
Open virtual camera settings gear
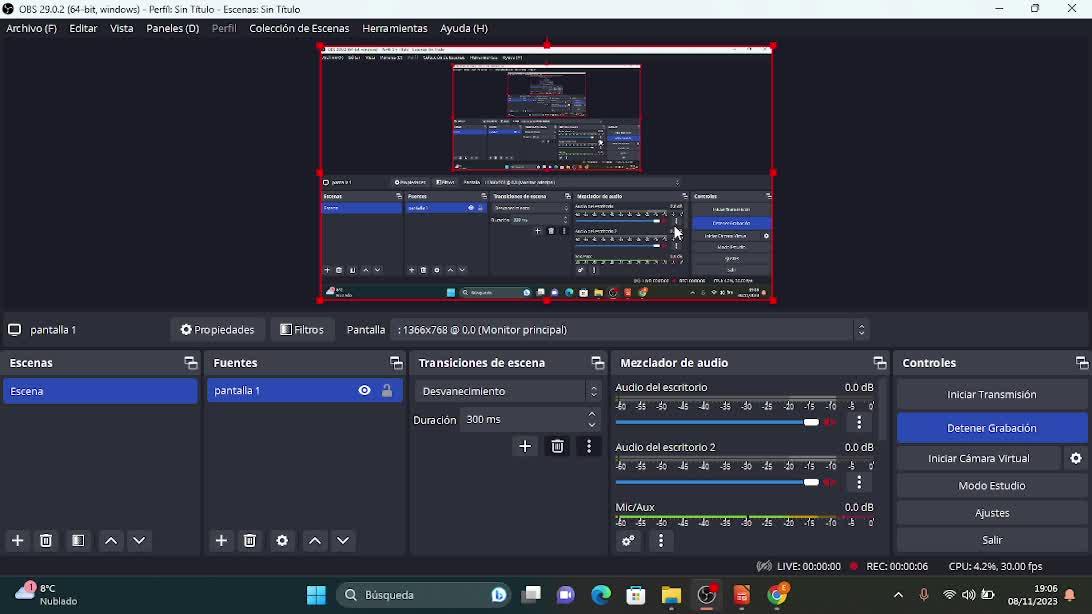(1076, 459)
